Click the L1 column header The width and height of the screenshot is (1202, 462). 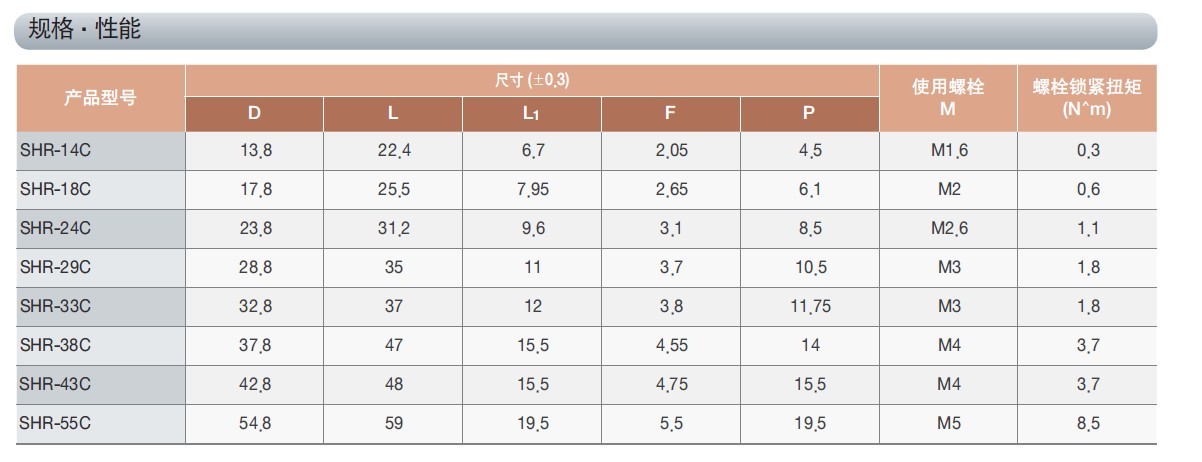point(532,113)
